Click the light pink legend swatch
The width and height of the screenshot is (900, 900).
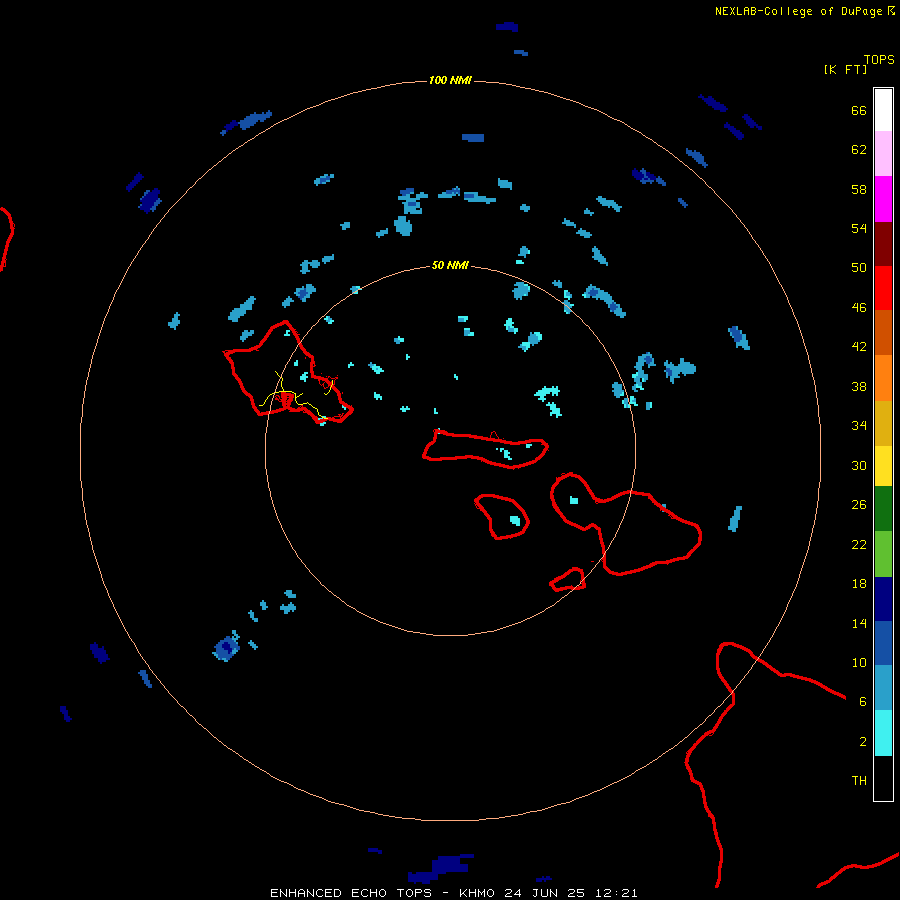[x=883, y=154]
